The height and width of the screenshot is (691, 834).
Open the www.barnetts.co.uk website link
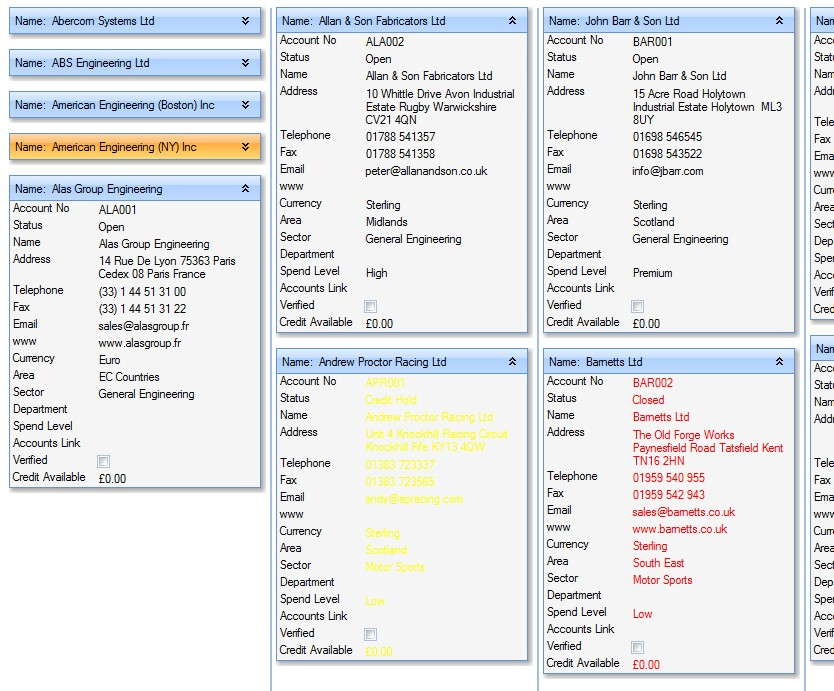pos(679,529)
